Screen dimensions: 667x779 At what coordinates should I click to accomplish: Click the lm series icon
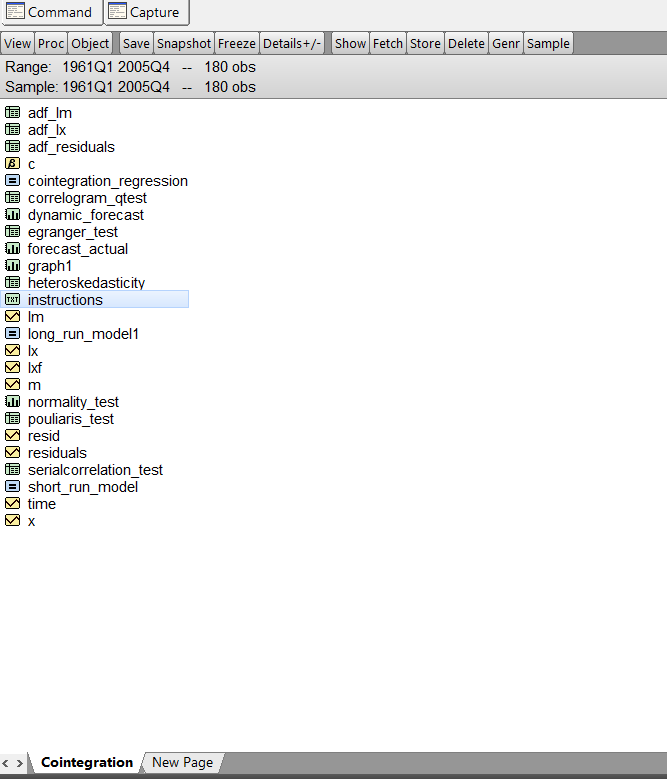point(12,316)
